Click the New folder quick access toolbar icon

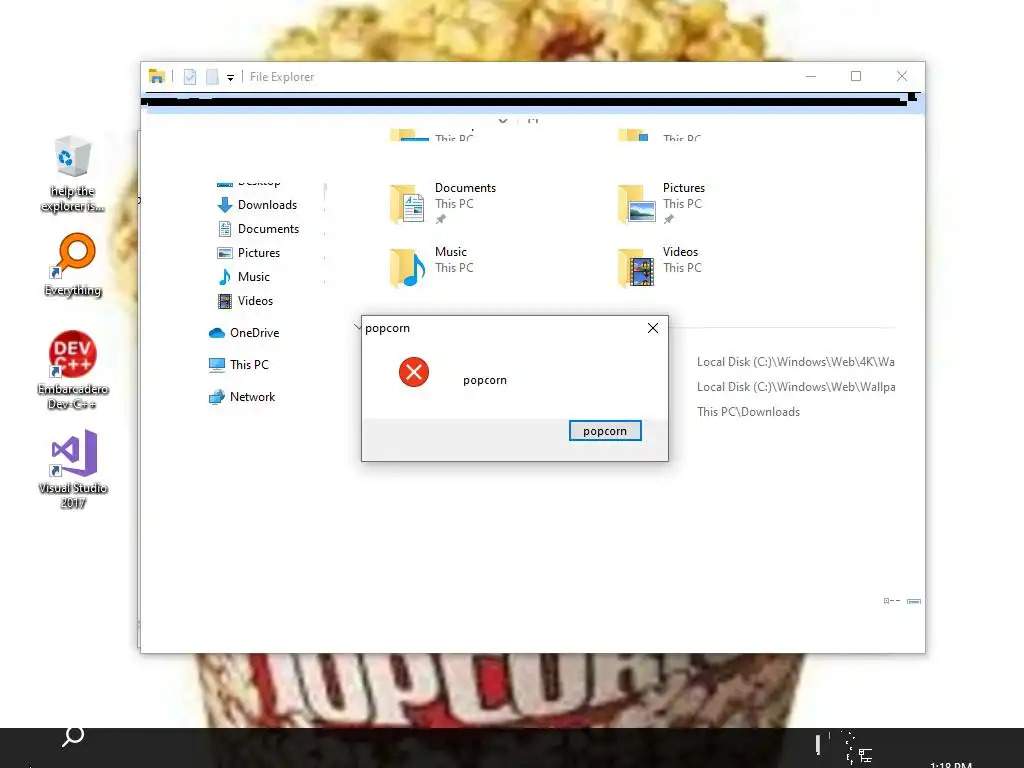click(x=212, y=77)
